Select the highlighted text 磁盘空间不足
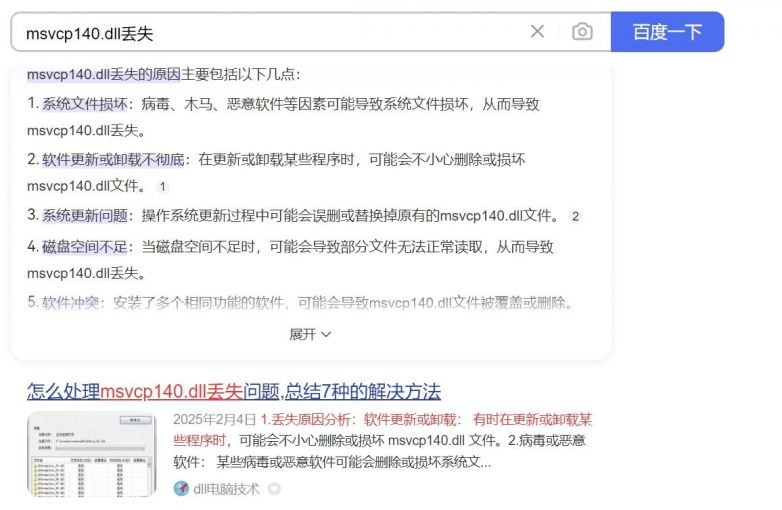The width and height of the screenshot is (782, 510). (85, 247)
